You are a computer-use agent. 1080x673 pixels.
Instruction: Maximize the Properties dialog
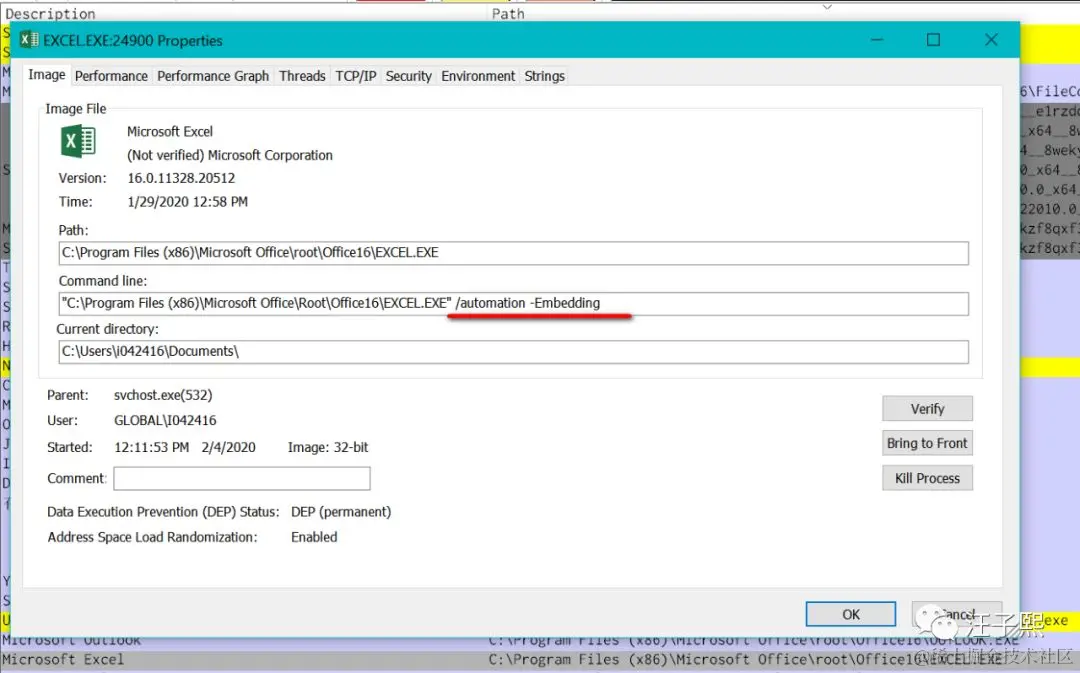click(x=933, y=40)
